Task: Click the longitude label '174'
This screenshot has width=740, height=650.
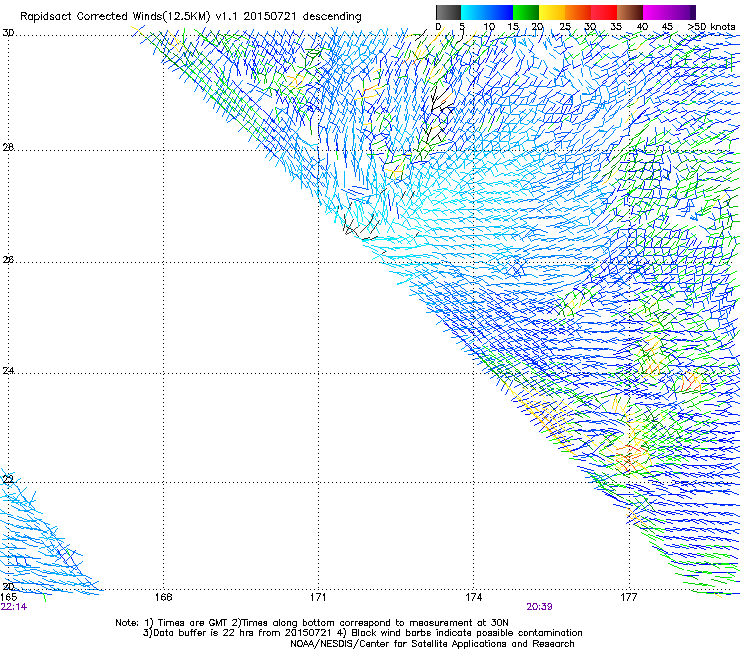Action: [473, 597]
